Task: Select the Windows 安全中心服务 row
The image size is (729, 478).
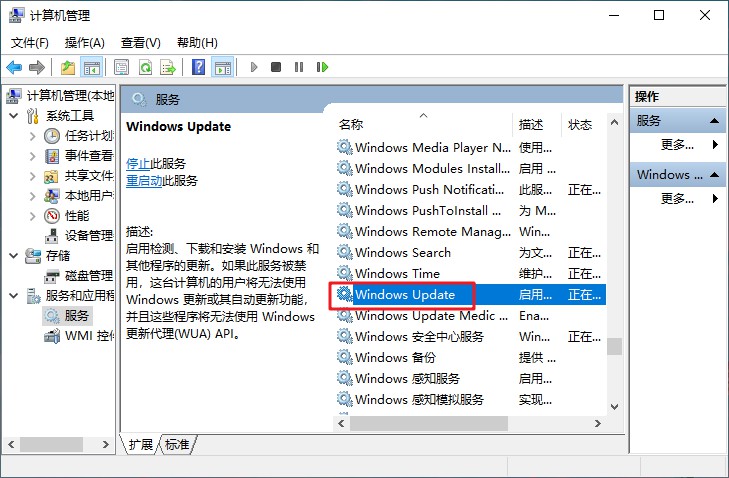Action: (470, 336)
